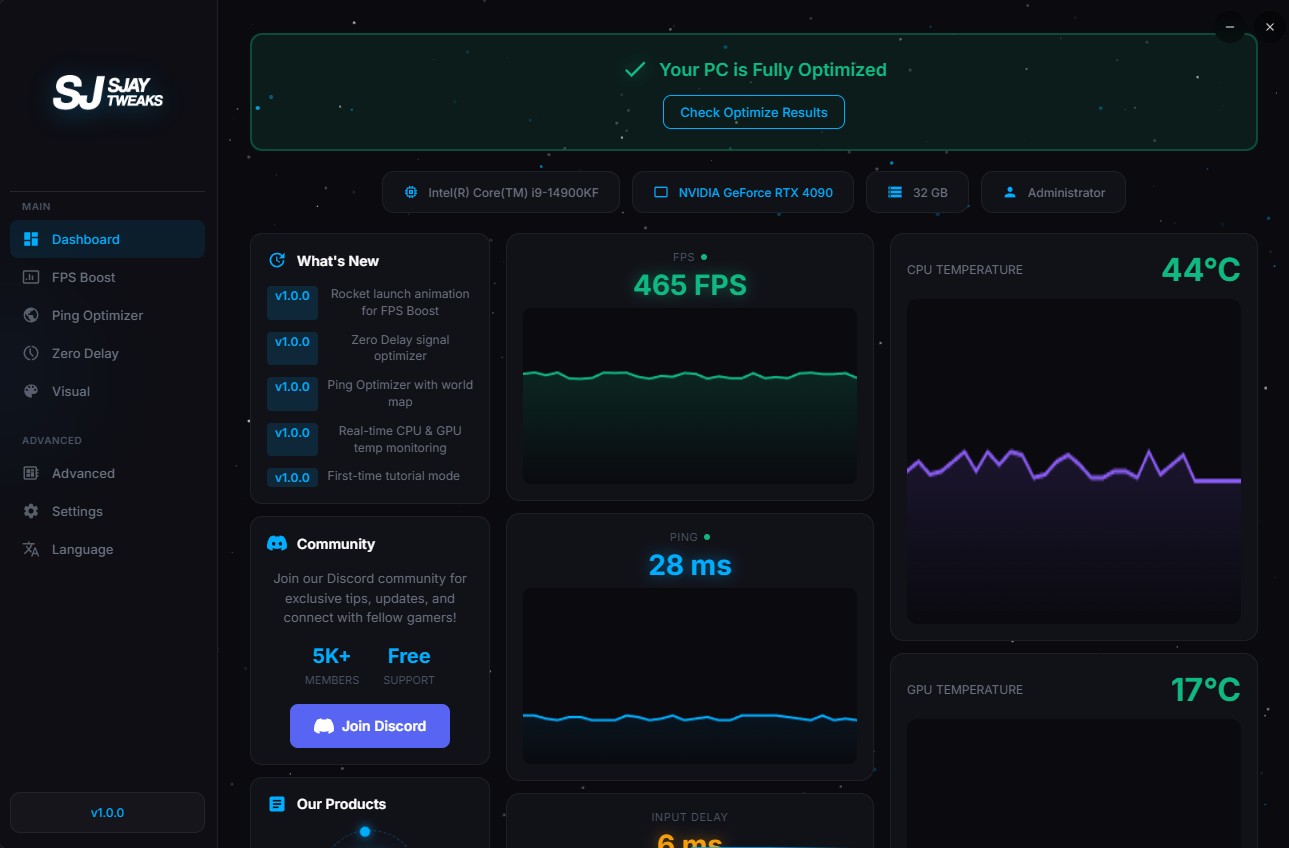Click the CPU chip icon beside i9-14900KF

tap(410, 192)
